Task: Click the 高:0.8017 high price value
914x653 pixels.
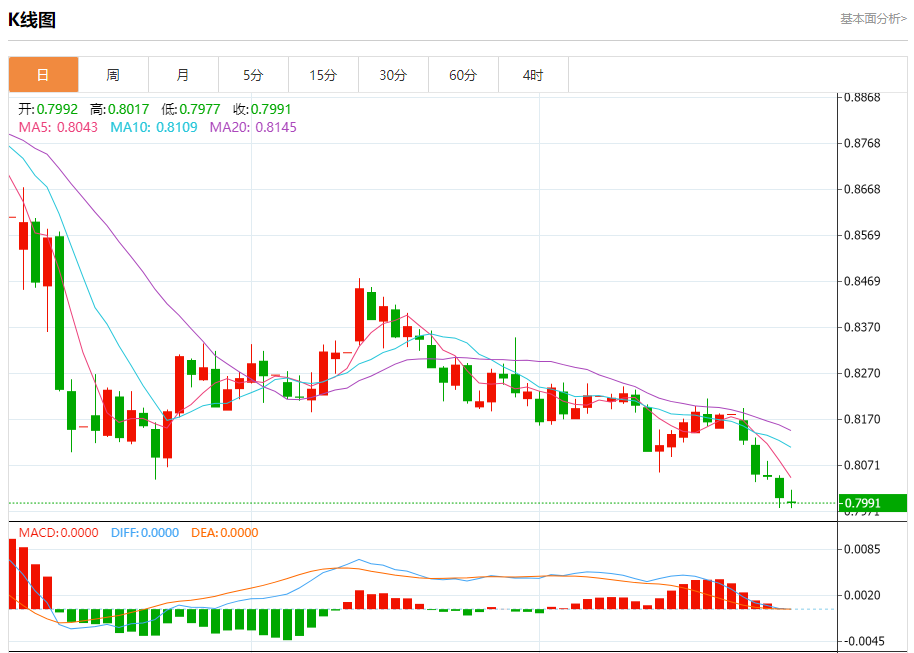Action: tap(119, 109)
